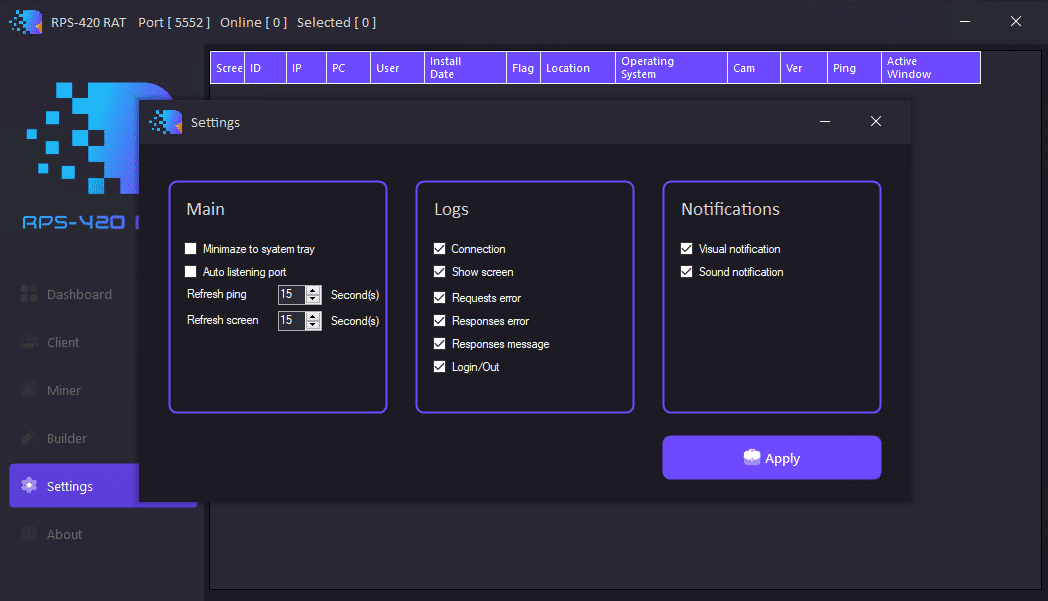Click the briefcase icon on the Apply button

(752, 458)
